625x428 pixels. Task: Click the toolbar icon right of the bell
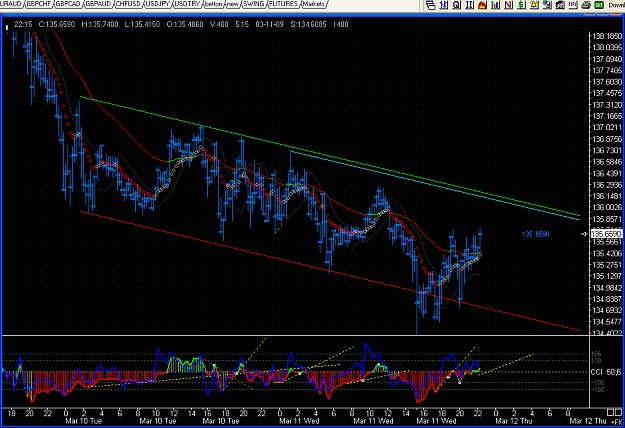[x=547, y=5]
